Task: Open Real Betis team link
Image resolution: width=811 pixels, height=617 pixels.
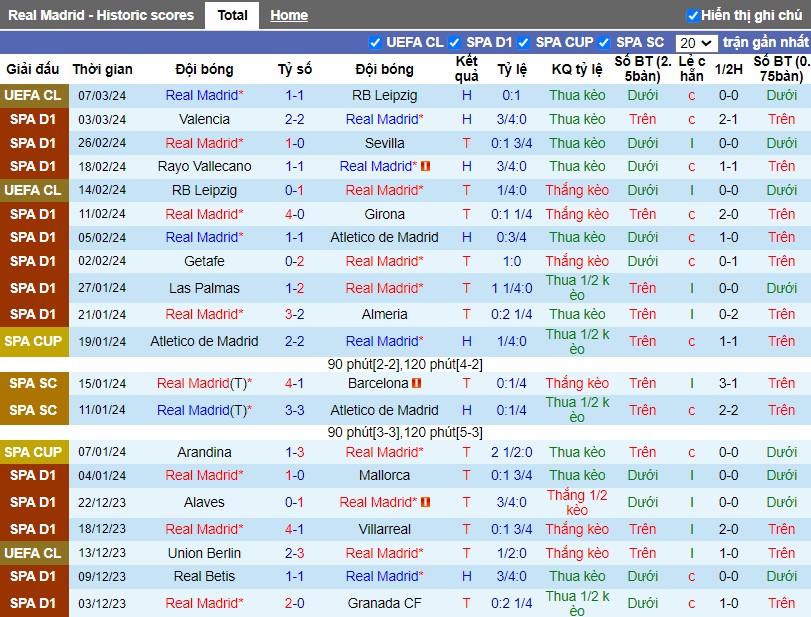Action: pyautogui.click(x=204, y=576)
